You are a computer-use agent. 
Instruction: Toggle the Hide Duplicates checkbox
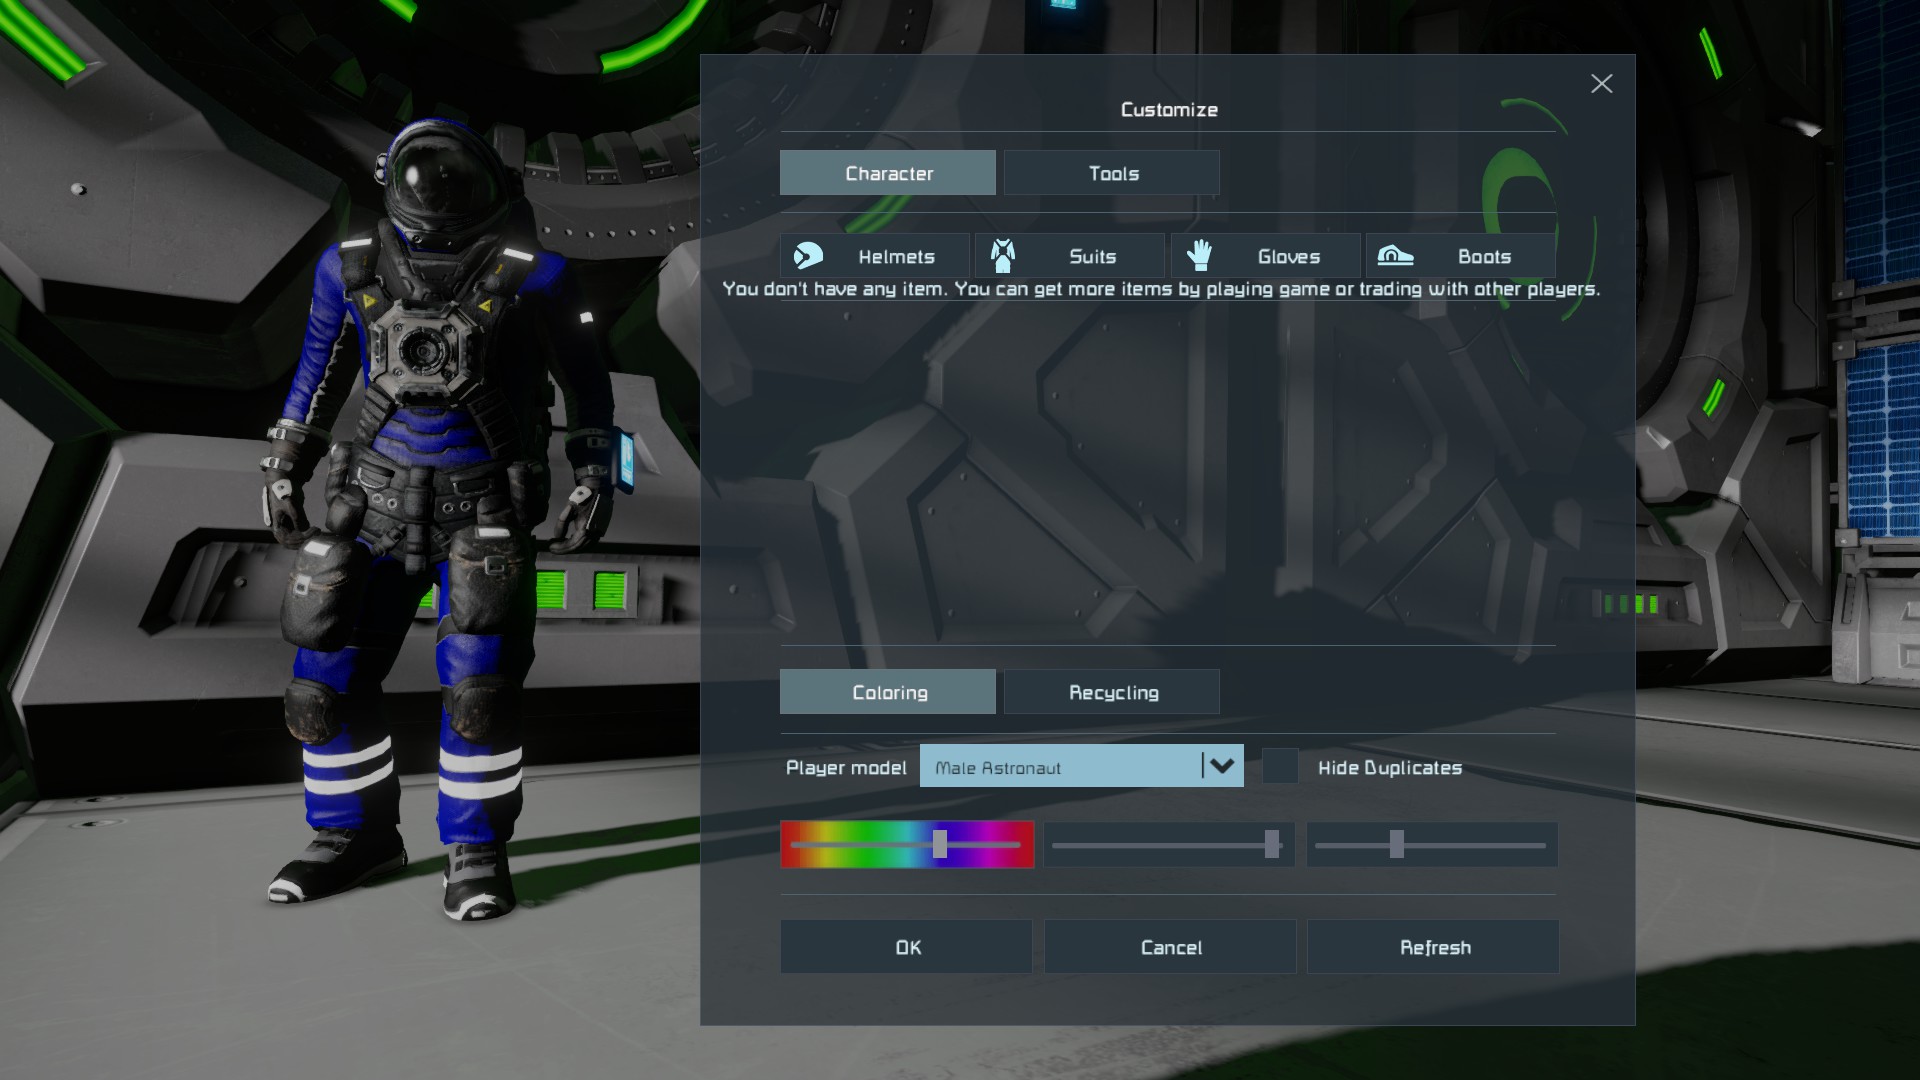pos(1280,767)
